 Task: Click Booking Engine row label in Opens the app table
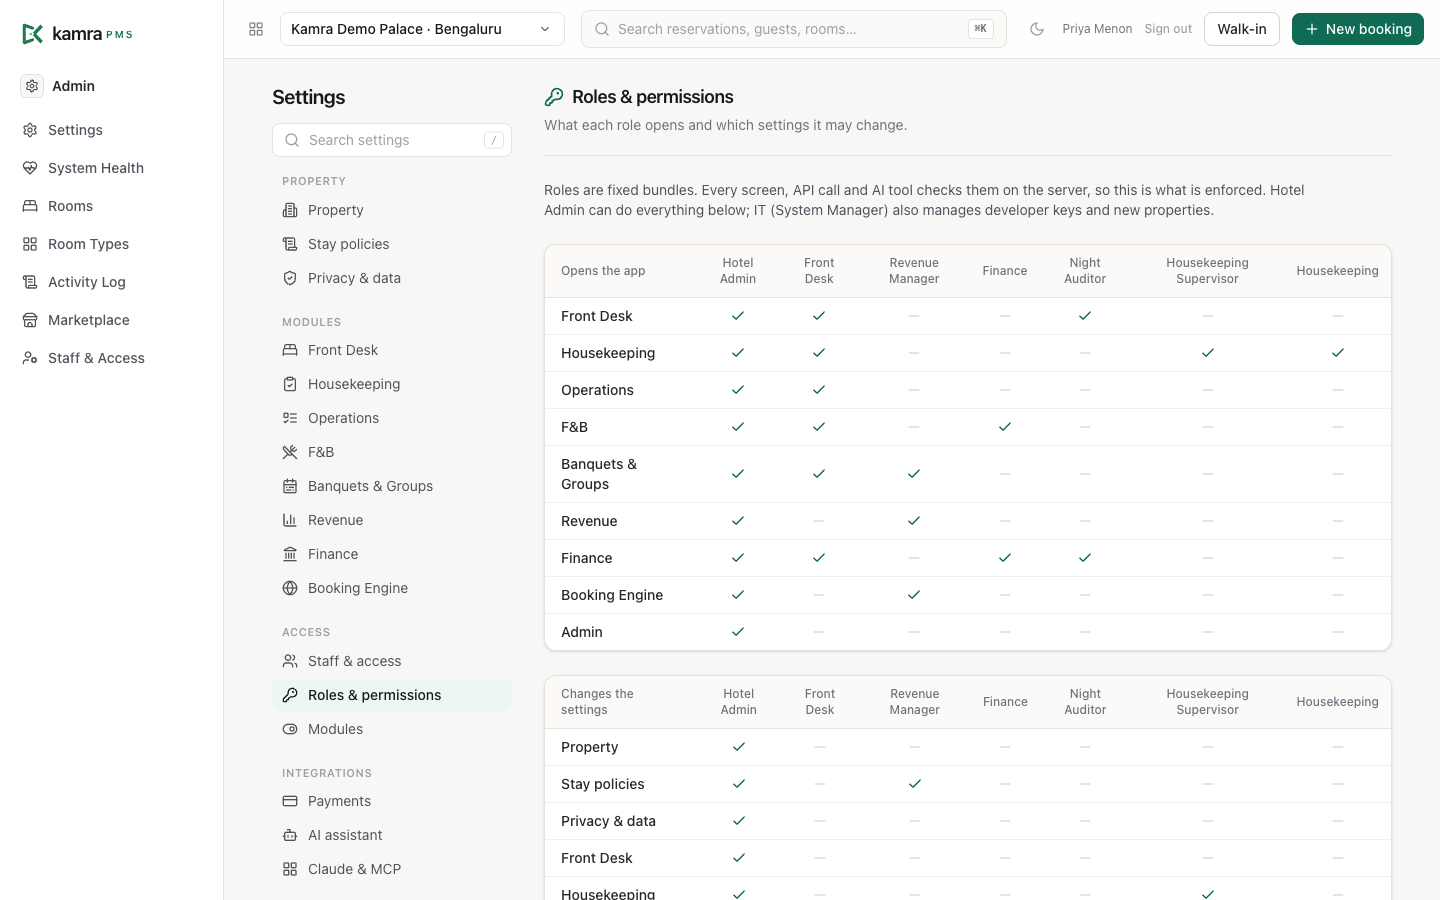pos(612,595)
